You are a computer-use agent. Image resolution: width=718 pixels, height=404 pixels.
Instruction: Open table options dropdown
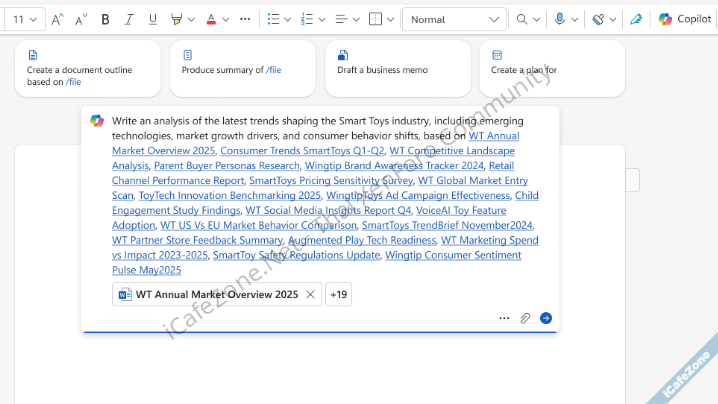pyautogui.click(x=391, y=19)
